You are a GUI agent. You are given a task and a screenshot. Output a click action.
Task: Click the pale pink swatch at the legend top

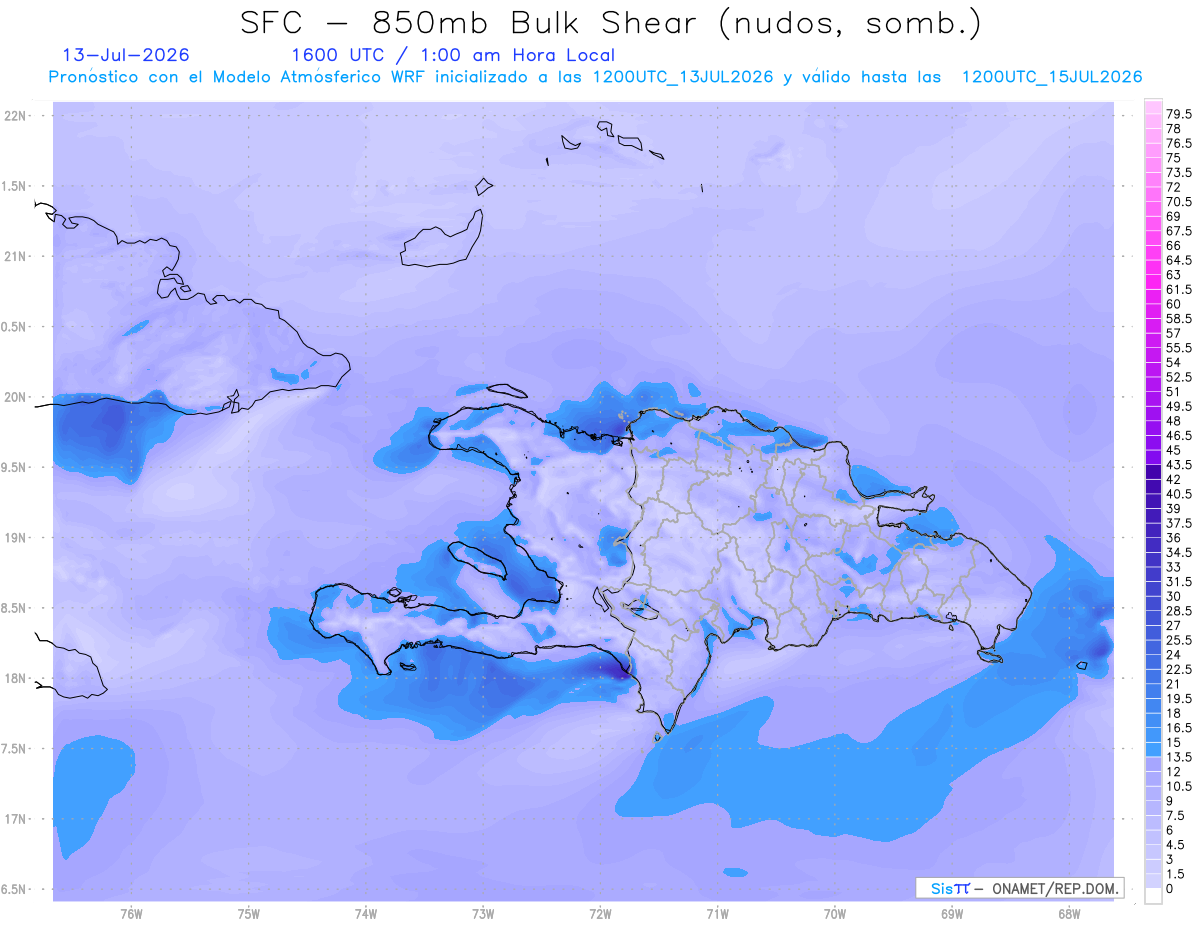[x=1153, y=107]
